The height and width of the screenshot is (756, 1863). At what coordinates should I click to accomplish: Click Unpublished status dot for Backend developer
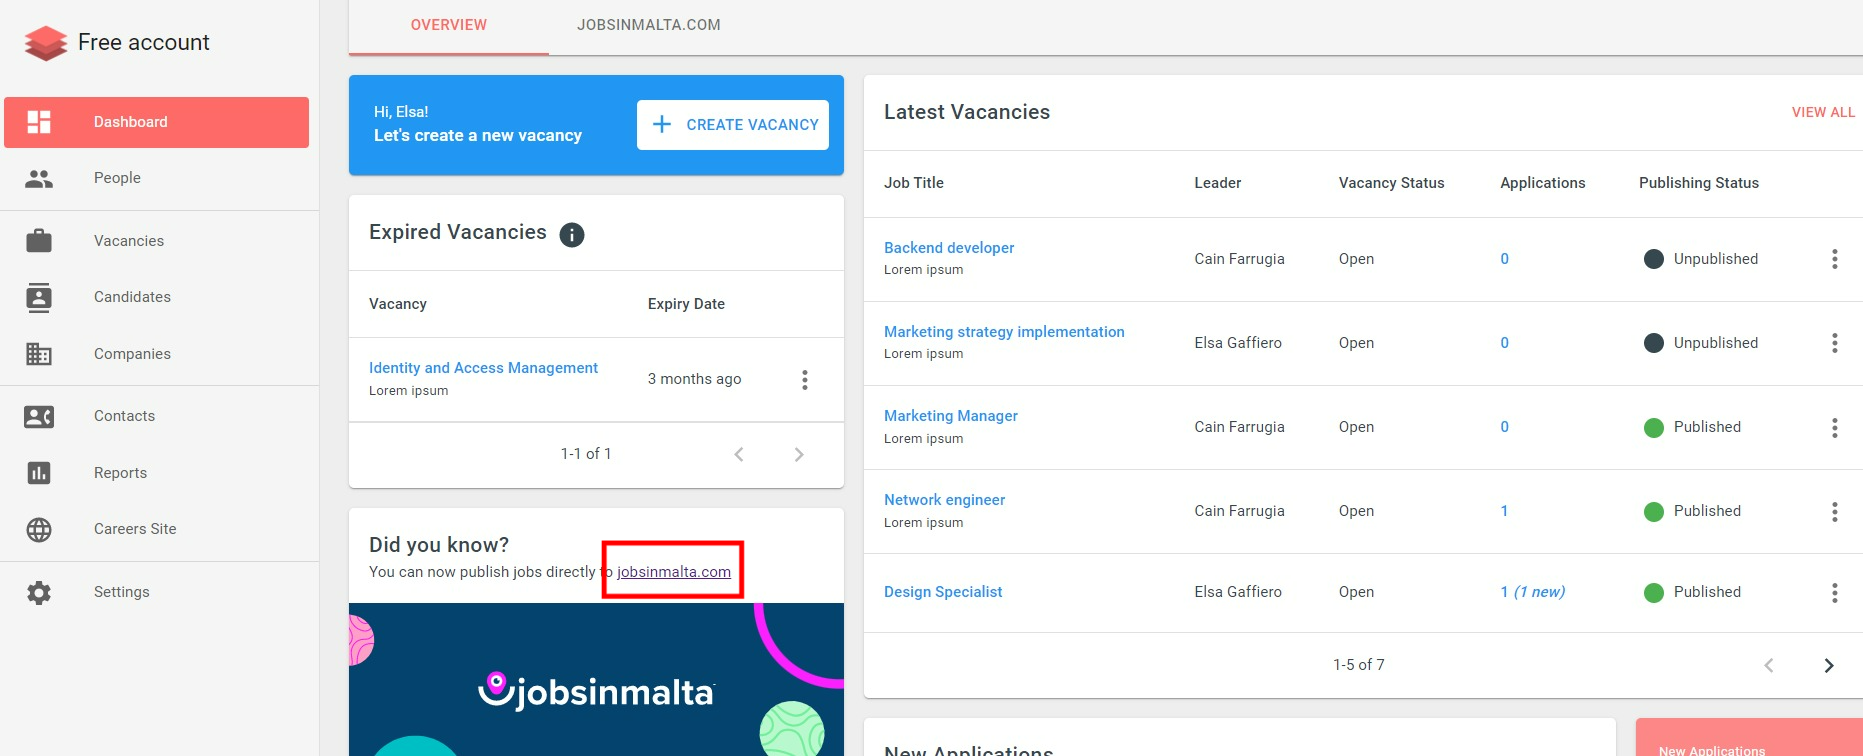[1654, 259]
